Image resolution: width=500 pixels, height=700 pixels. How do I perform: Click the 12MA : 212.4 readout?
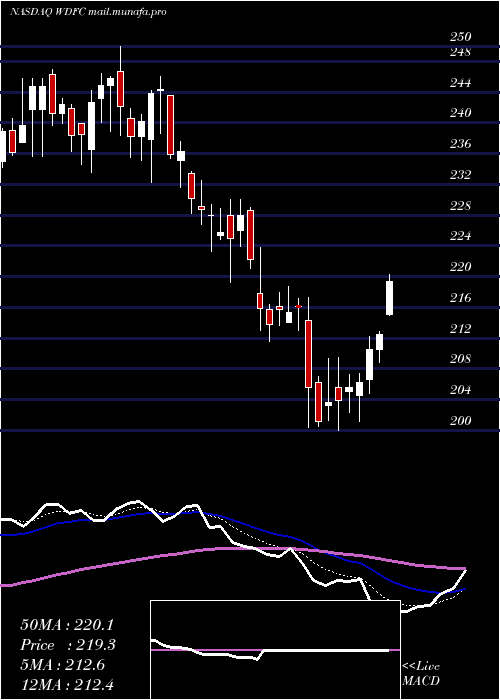coord(69,685)
